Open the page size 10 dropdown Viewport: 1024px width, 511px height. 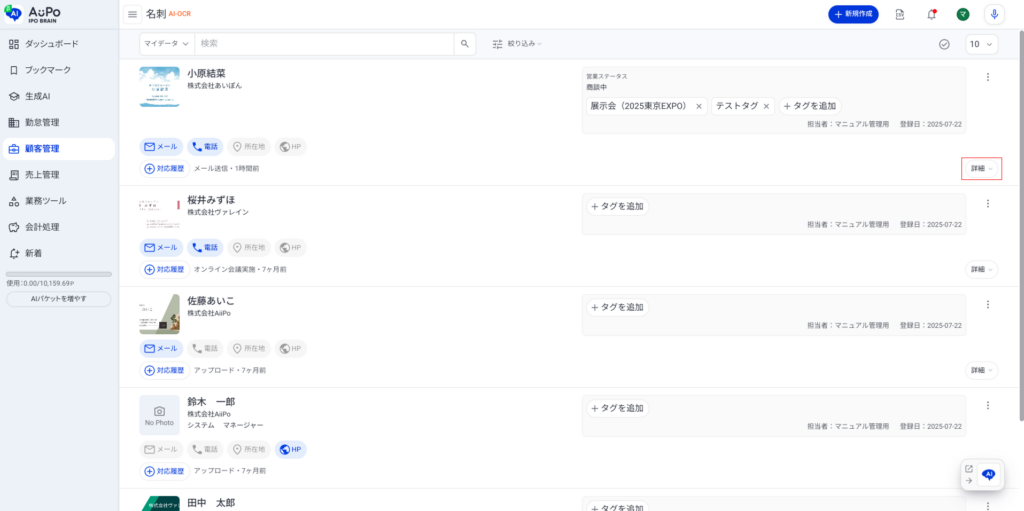tap(981, 44)
